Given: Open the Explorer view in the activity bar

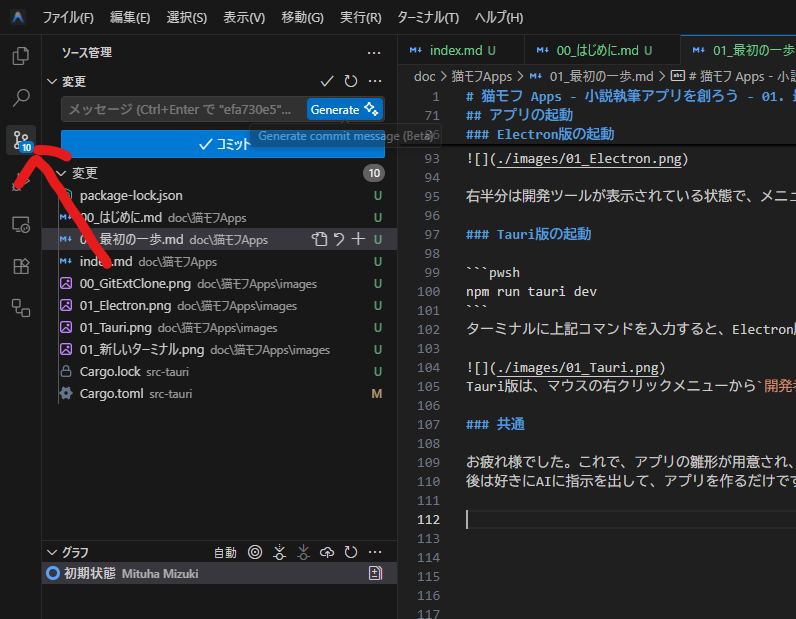Looking at the screenshot, I should coord(20,56).
